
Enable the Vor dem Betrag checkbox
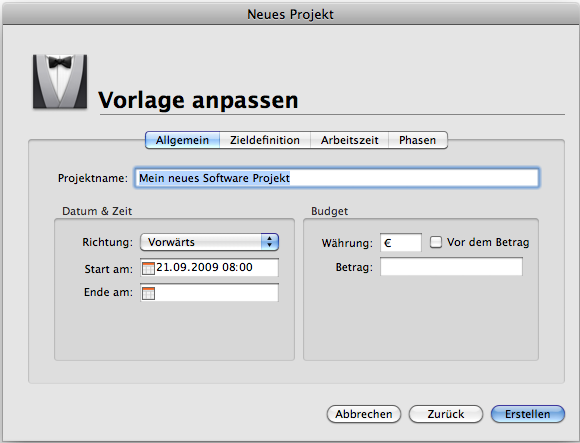coord(436,242)
